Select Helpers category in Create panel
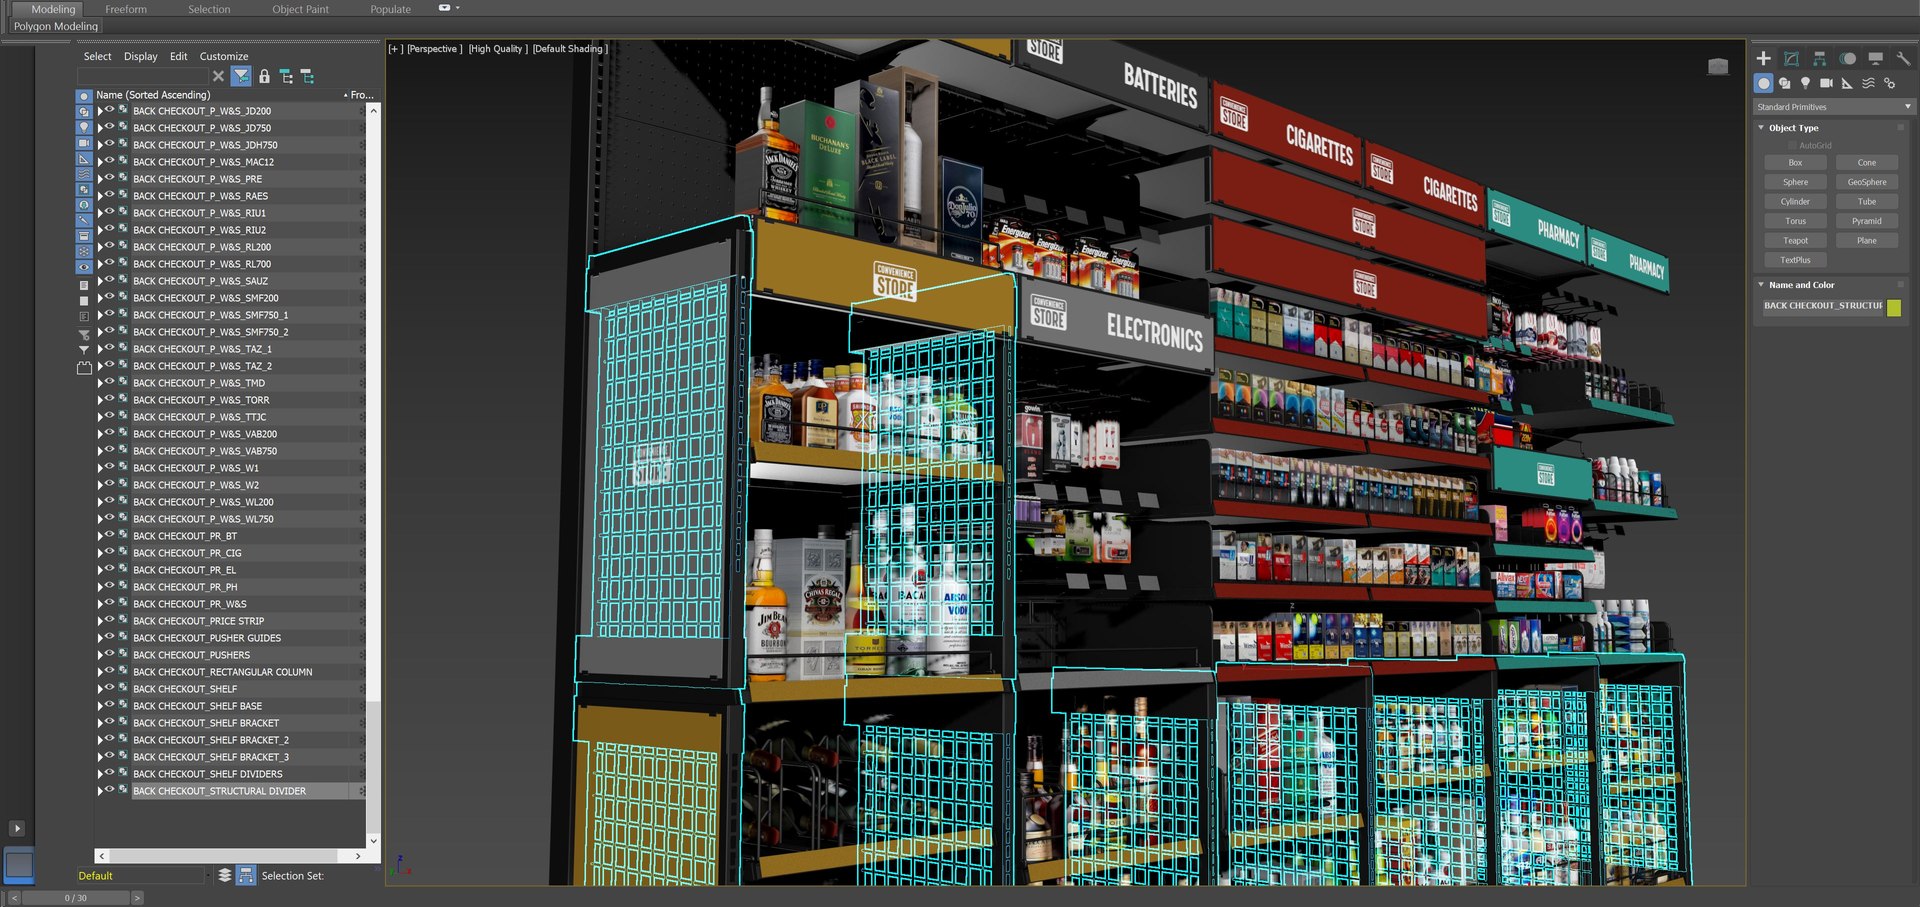 1847,83
